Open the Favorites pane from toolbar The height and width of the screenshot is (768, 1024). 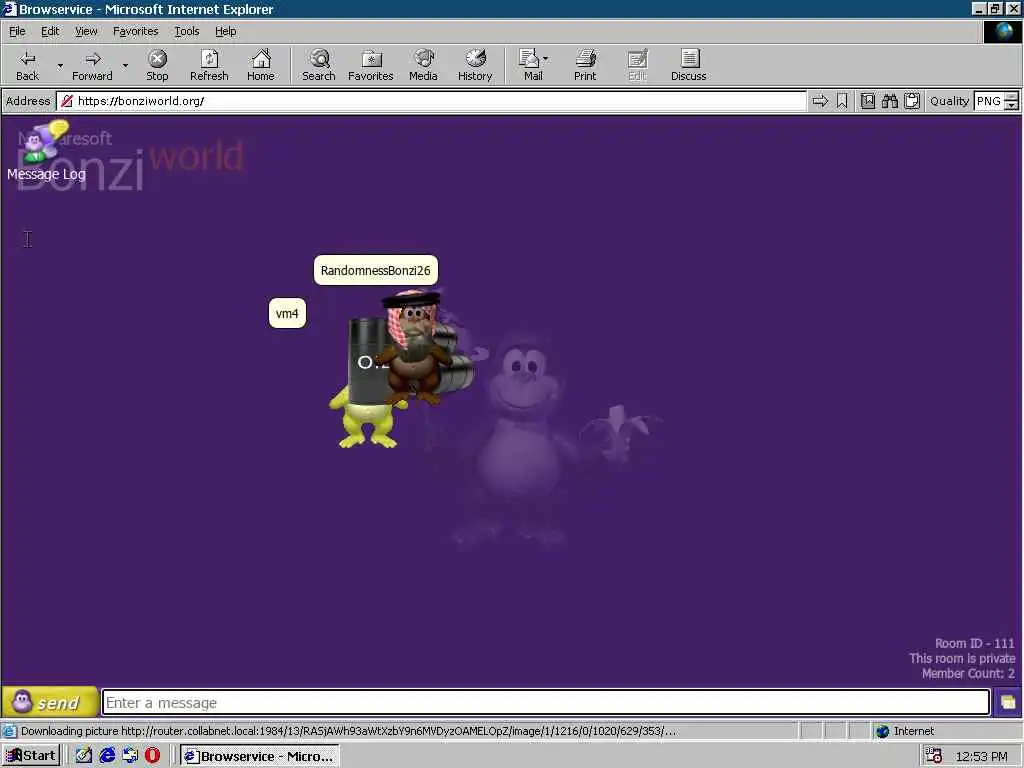[371, 65]
